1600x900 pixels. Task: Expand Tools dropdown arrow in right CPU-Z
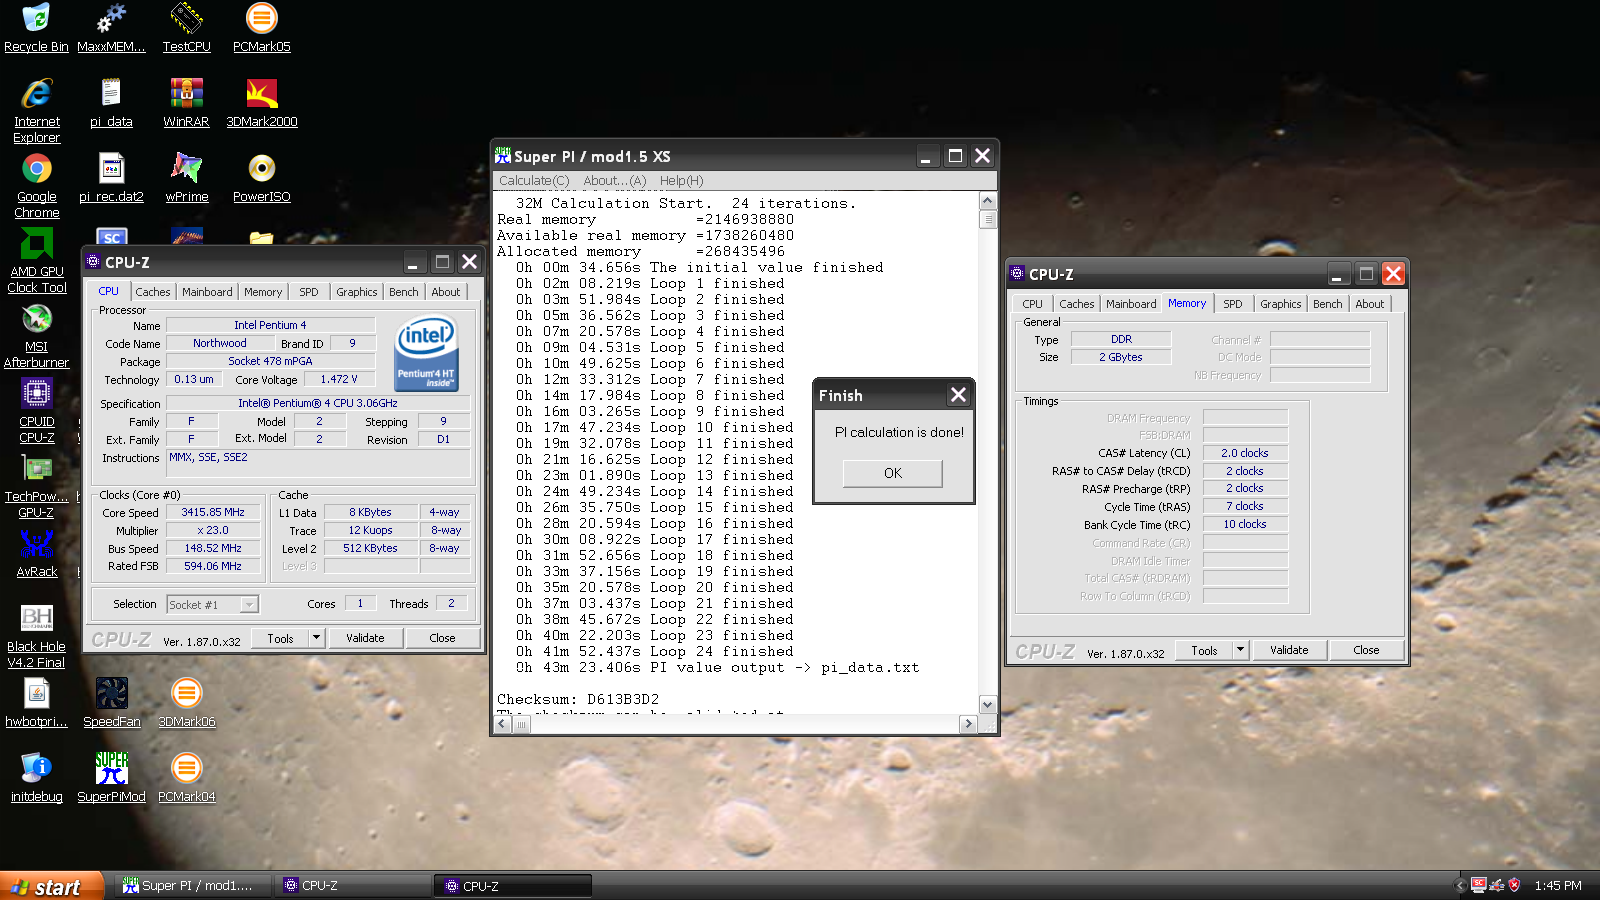point(1240,650)
